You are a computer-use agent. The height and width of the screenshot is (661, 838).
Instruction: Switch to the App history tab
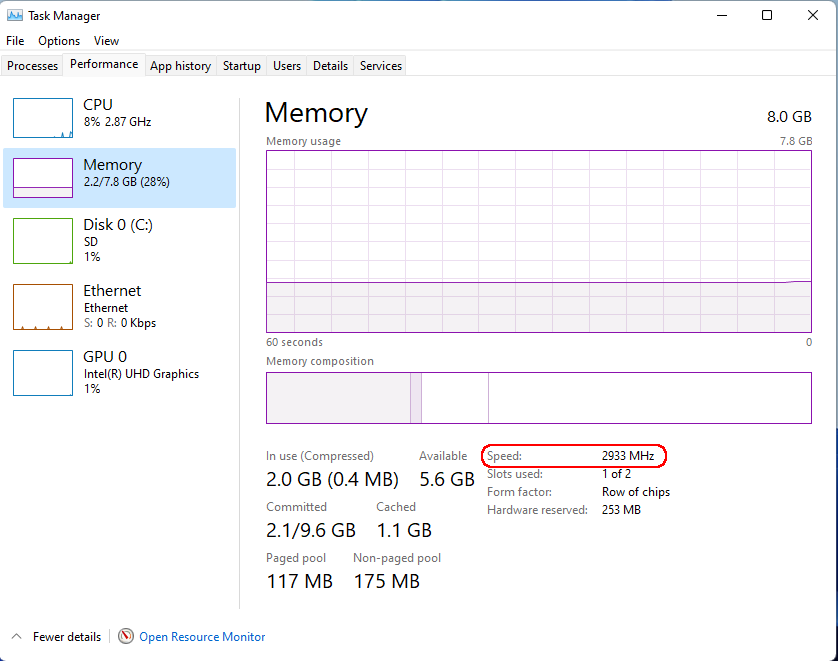[x=180, y=66]
